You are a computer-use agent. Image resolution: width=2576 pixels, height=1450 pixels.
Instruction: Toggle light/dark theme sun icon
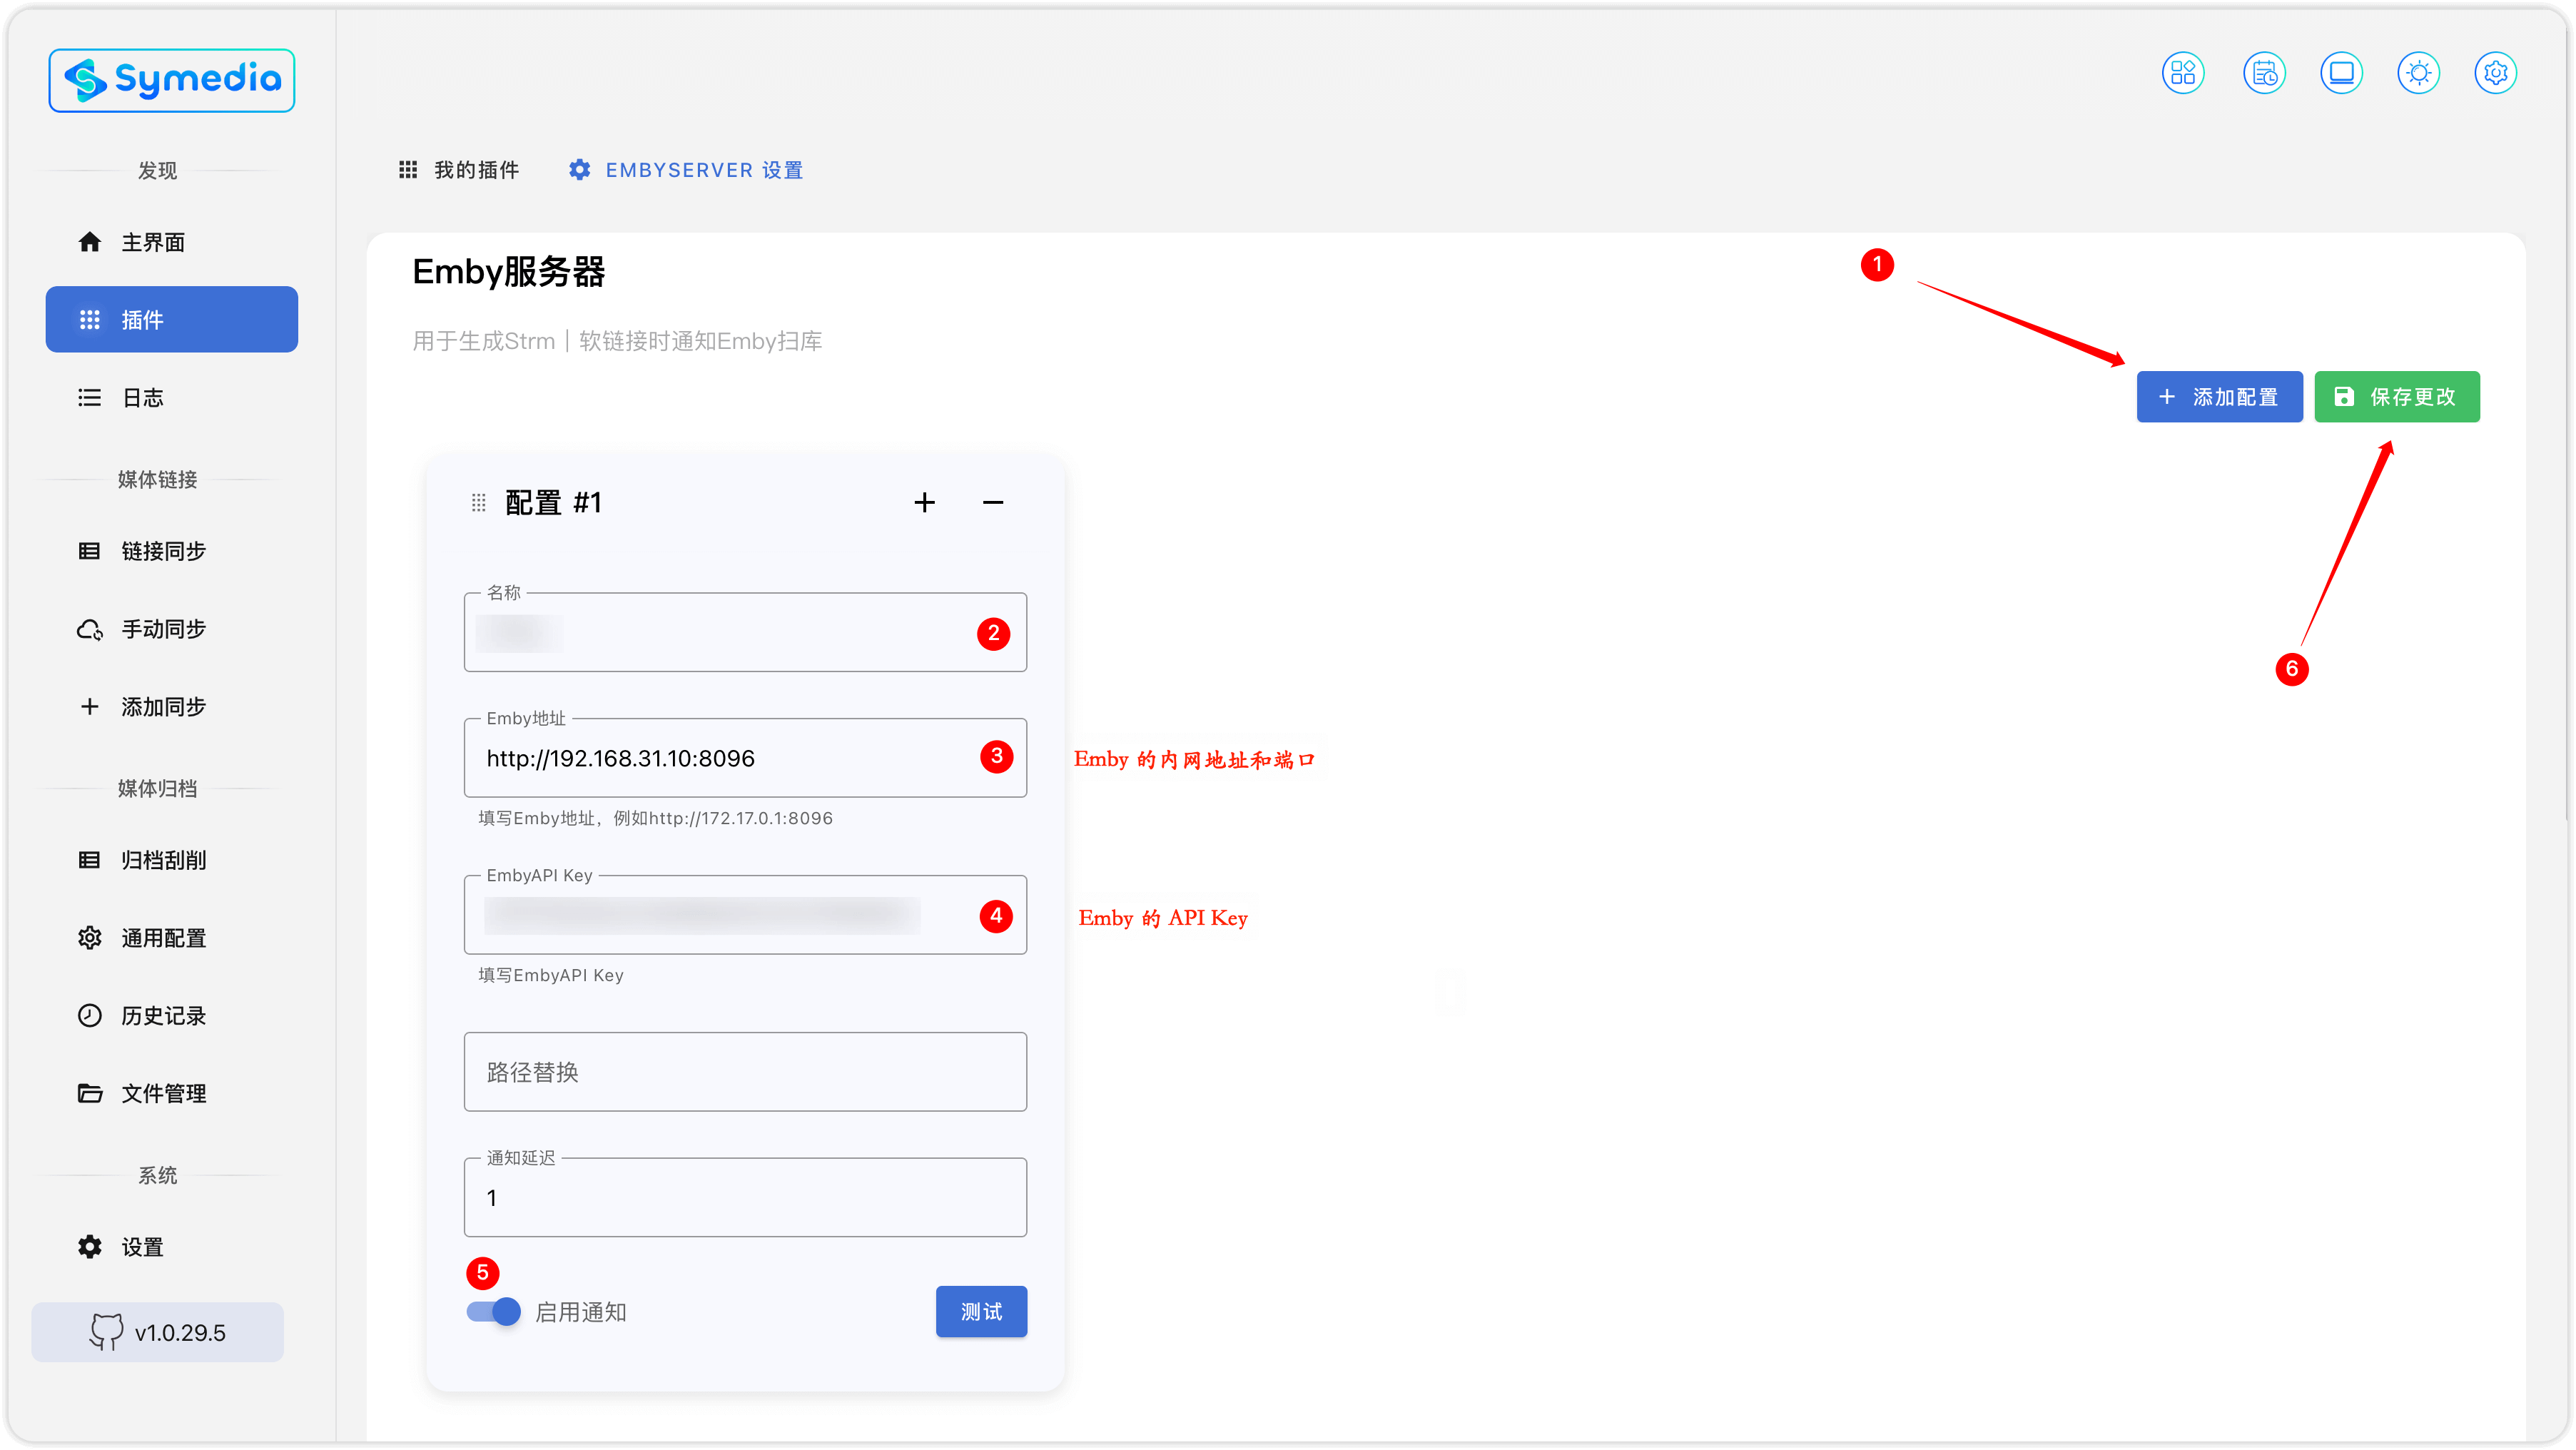[x=2418, y=73]
